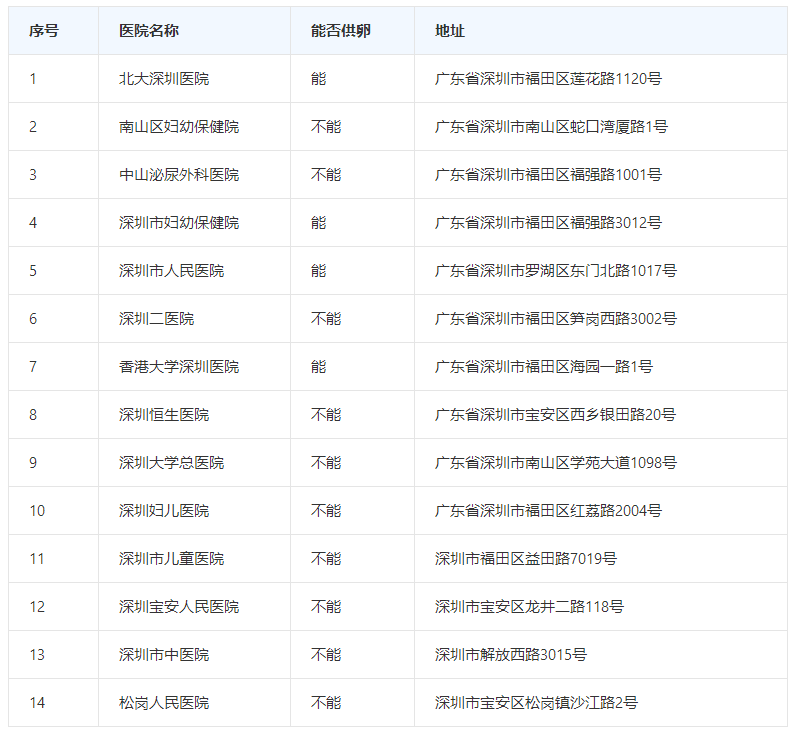Select hospital name 深圳妇儿医院
The height and width of the screenshot is (735, 796).
164,510
